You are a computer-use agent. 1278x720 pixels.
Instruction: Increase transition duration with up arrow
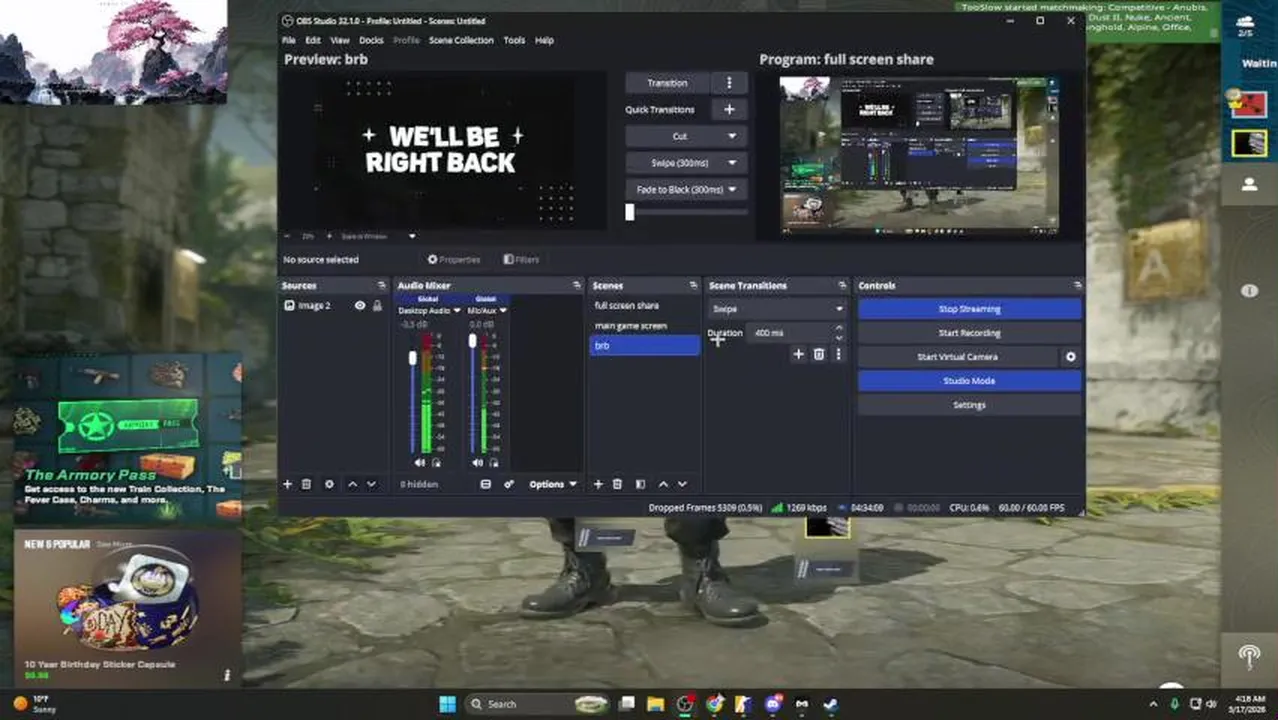(838, 328)
